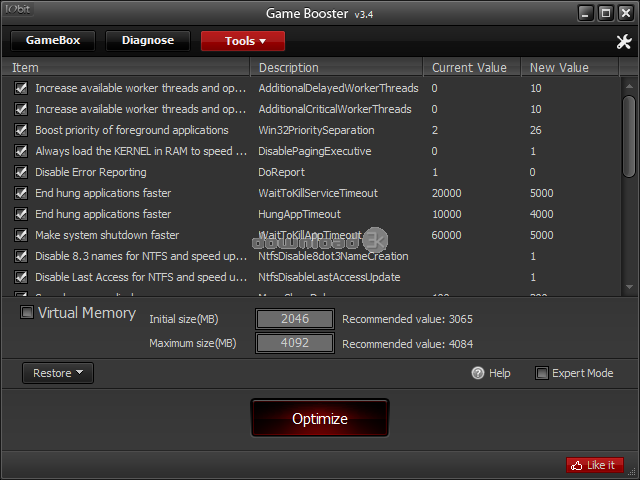Viewport: 640px width, 480px height.
Task: Click the Optimize button
Action: [x=320, y=418]
